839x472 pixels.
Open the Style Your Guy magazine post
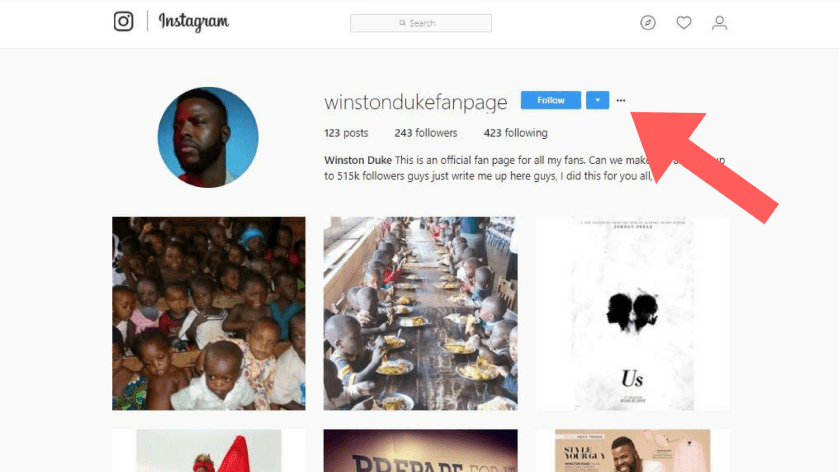(x=632, y=451)
